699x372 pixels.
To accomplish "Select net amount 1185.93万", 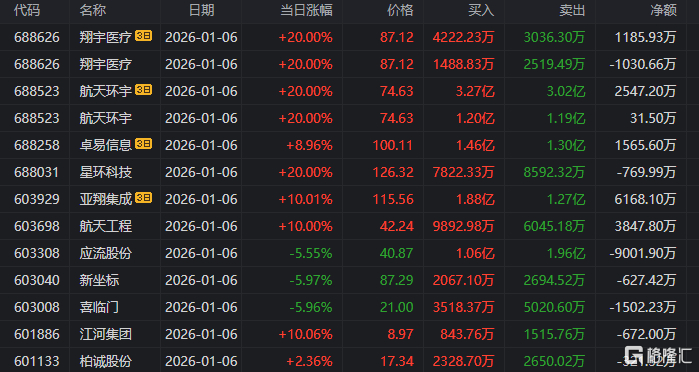I will coord(646,37).
